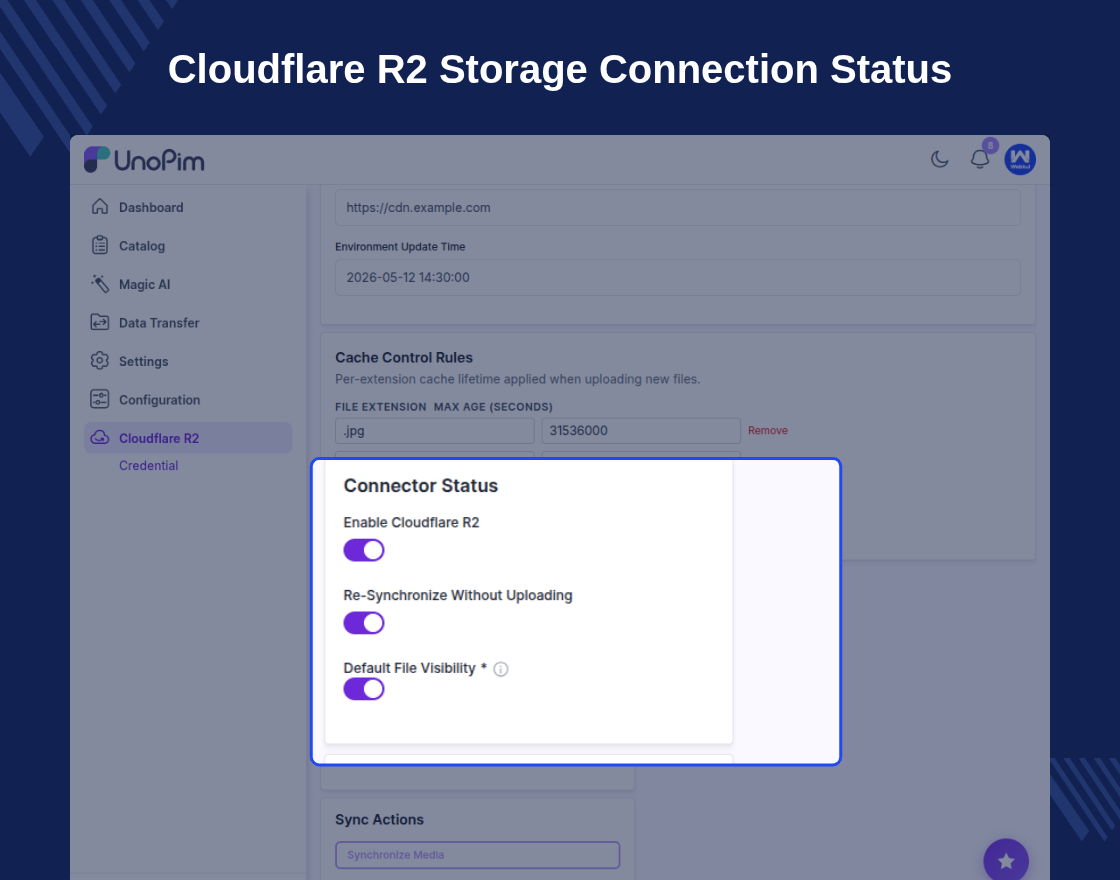Click the https://cdn.example.com URL field
This screenshot has width=1120, height=880.
click(677, 208)
